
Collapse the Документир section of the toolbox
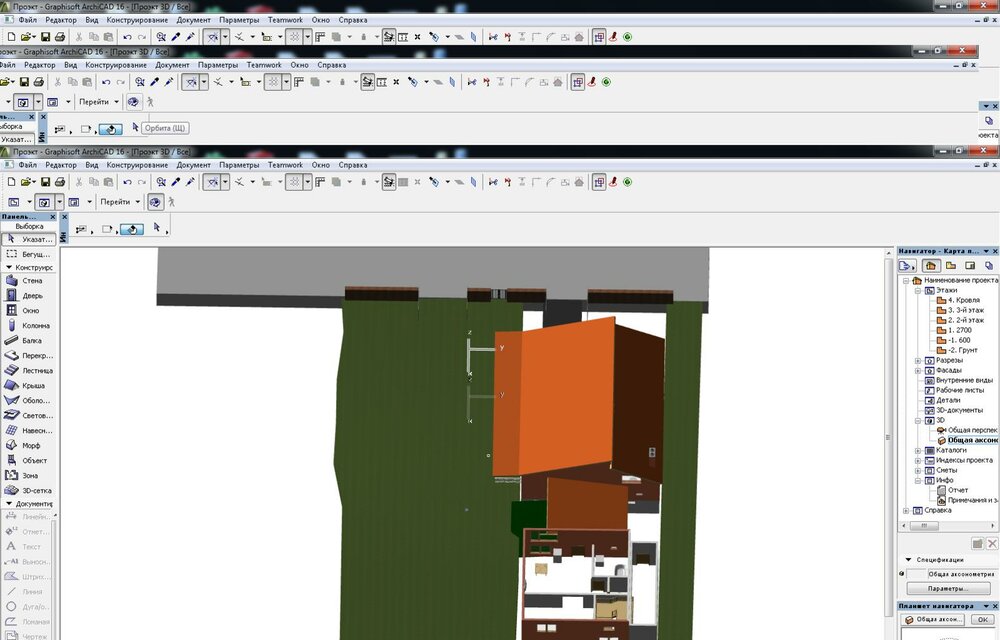(9, 504)
